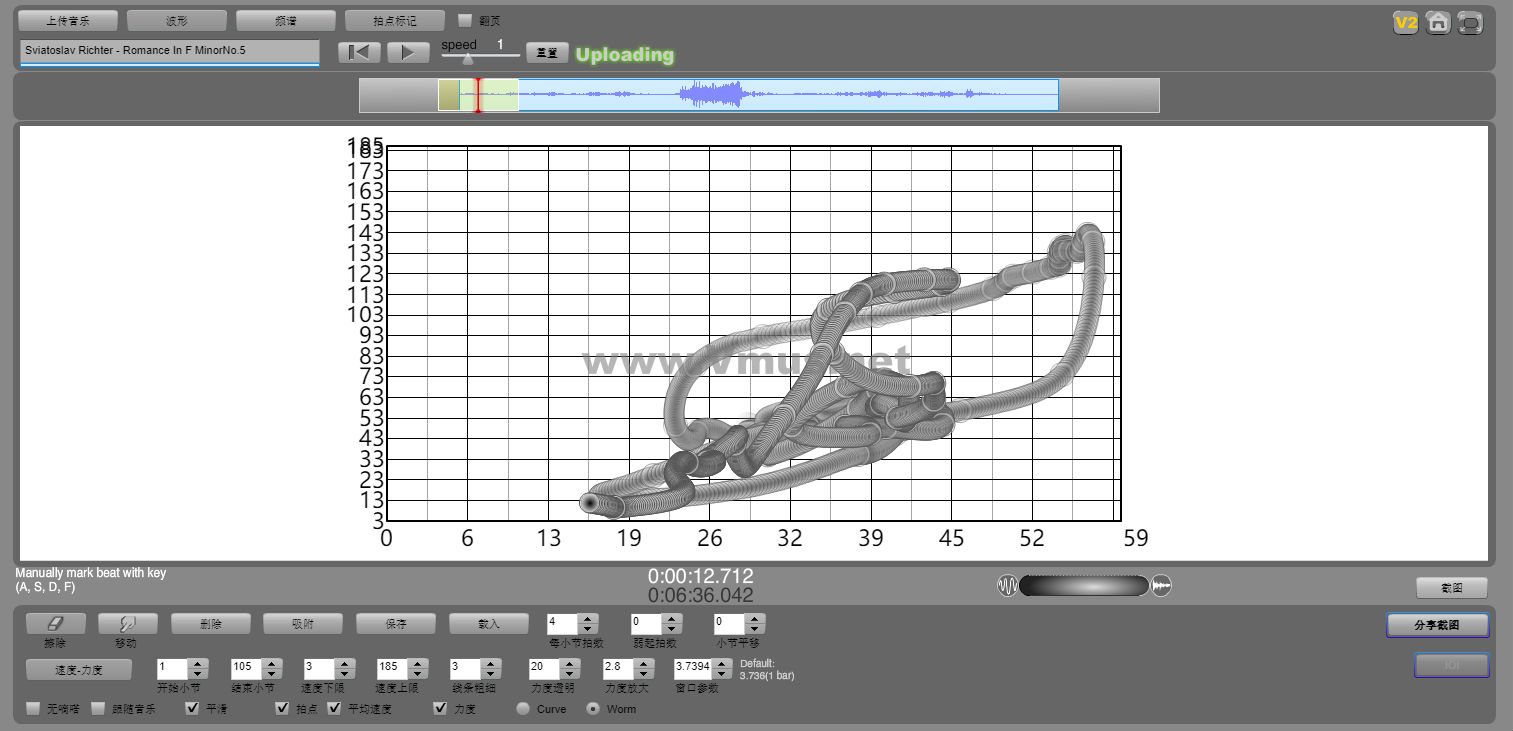Toggle the fullscreen icon
Image resolution: width=1513 pixels, height=731 pixels.
[1470, 23]
